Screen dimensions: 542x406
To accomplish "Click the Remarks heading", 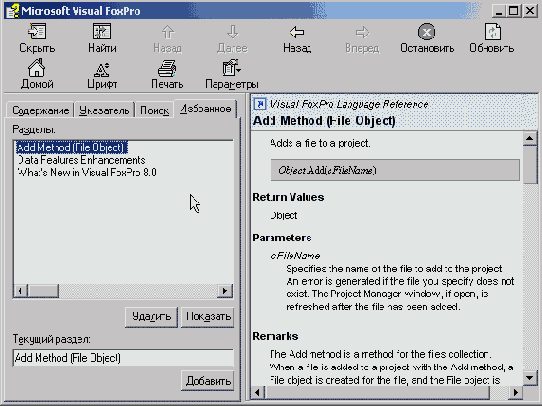I will pos(275,336).
